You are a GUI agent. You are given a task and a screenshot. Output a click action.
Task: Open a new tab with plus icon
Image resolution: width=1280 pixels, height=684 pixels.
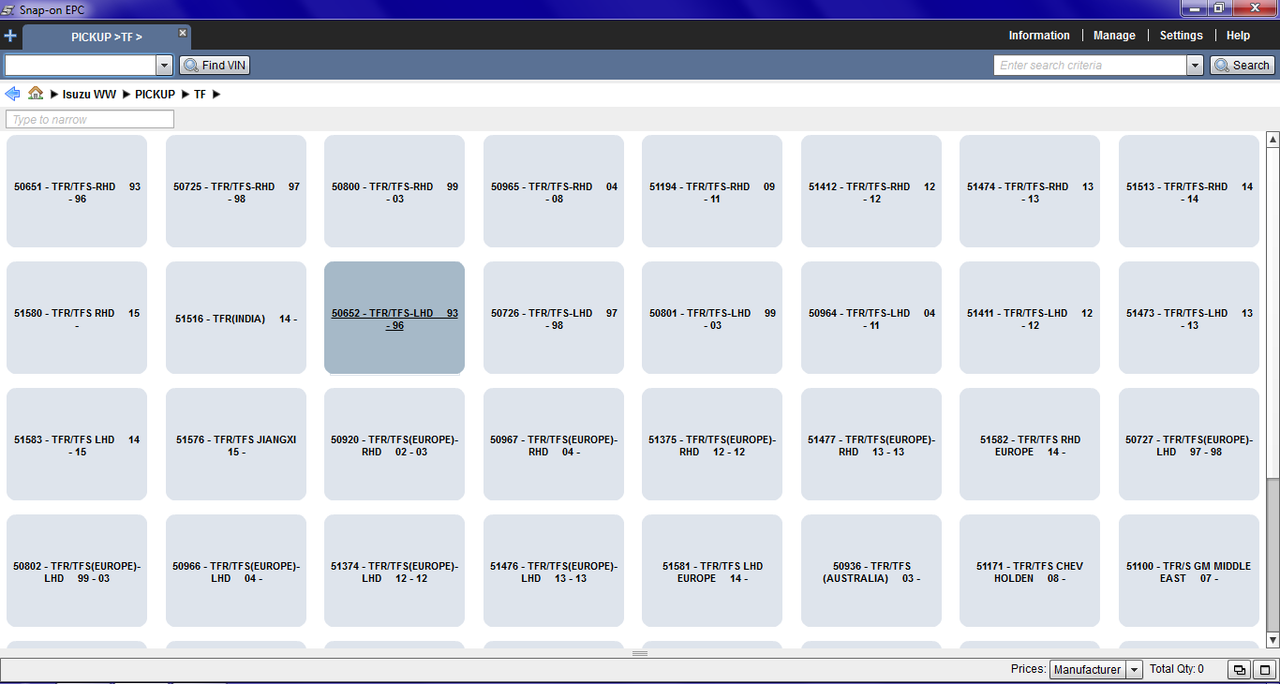10,36
